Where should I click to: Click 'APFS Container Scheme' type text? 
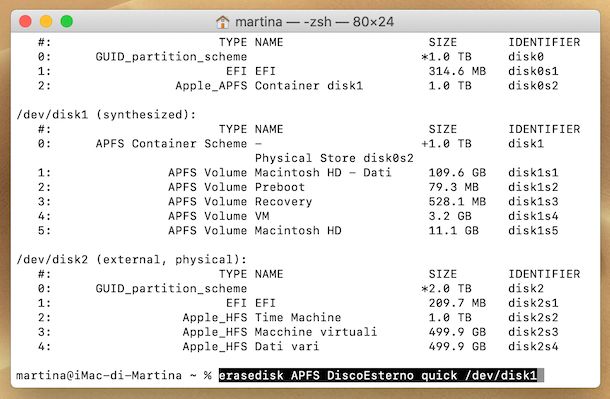point(171,144)
